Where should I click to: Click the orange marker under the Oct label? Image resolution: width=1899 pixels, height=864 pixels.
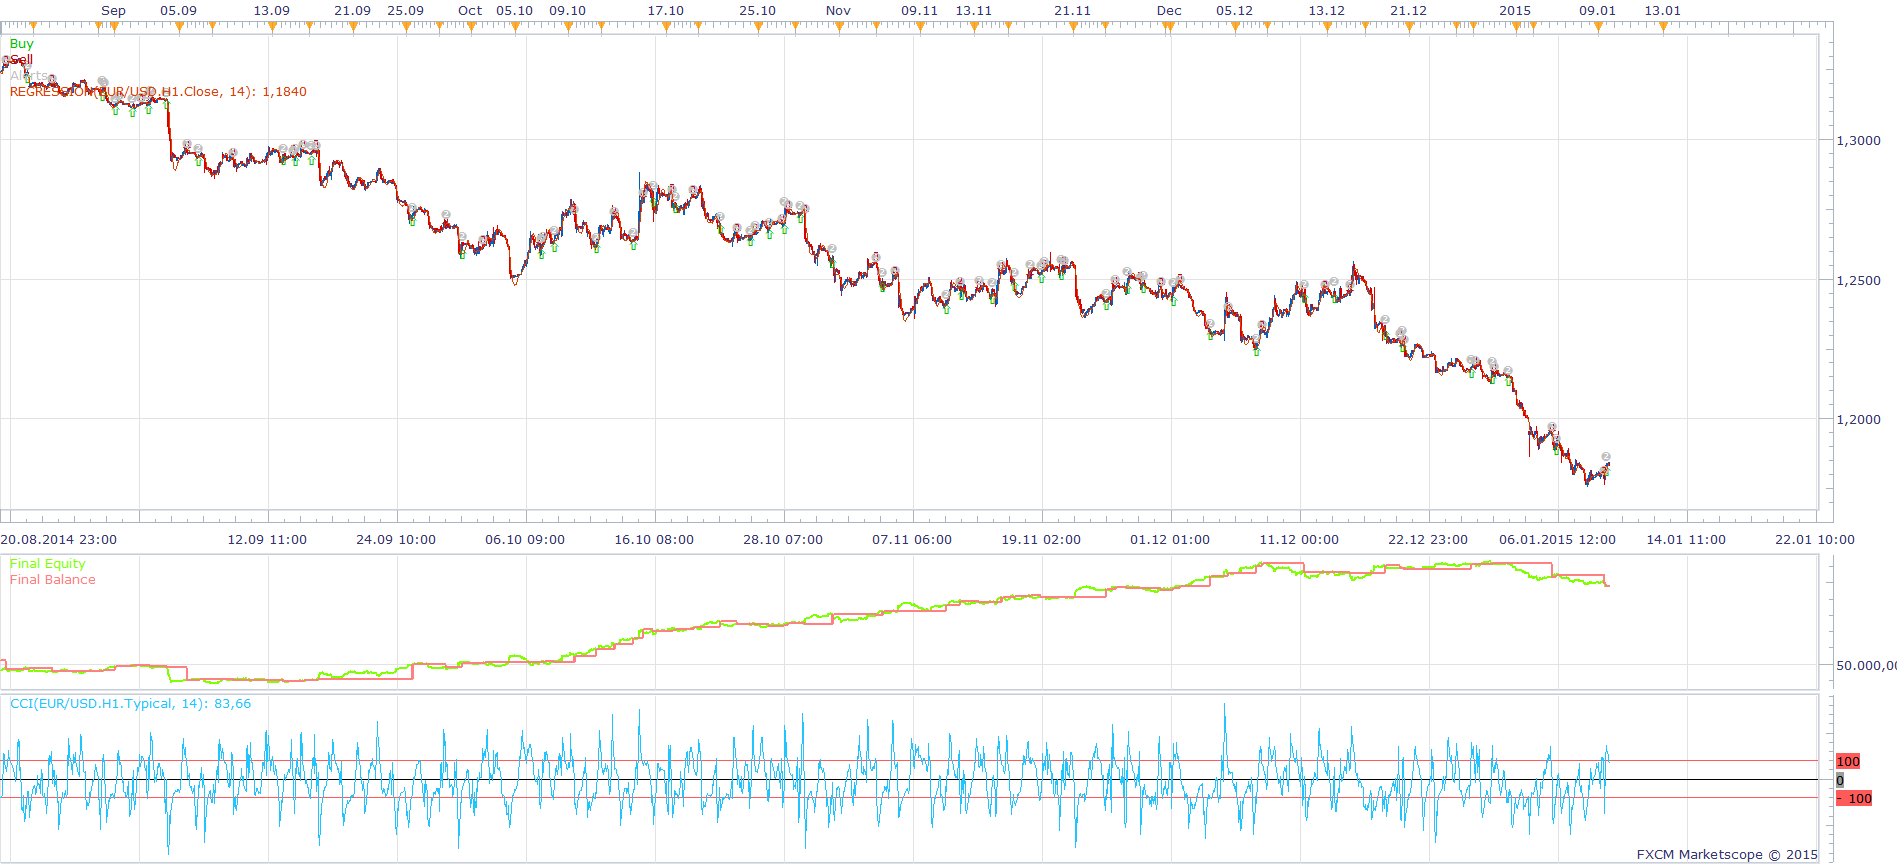[x=470, y=27]
